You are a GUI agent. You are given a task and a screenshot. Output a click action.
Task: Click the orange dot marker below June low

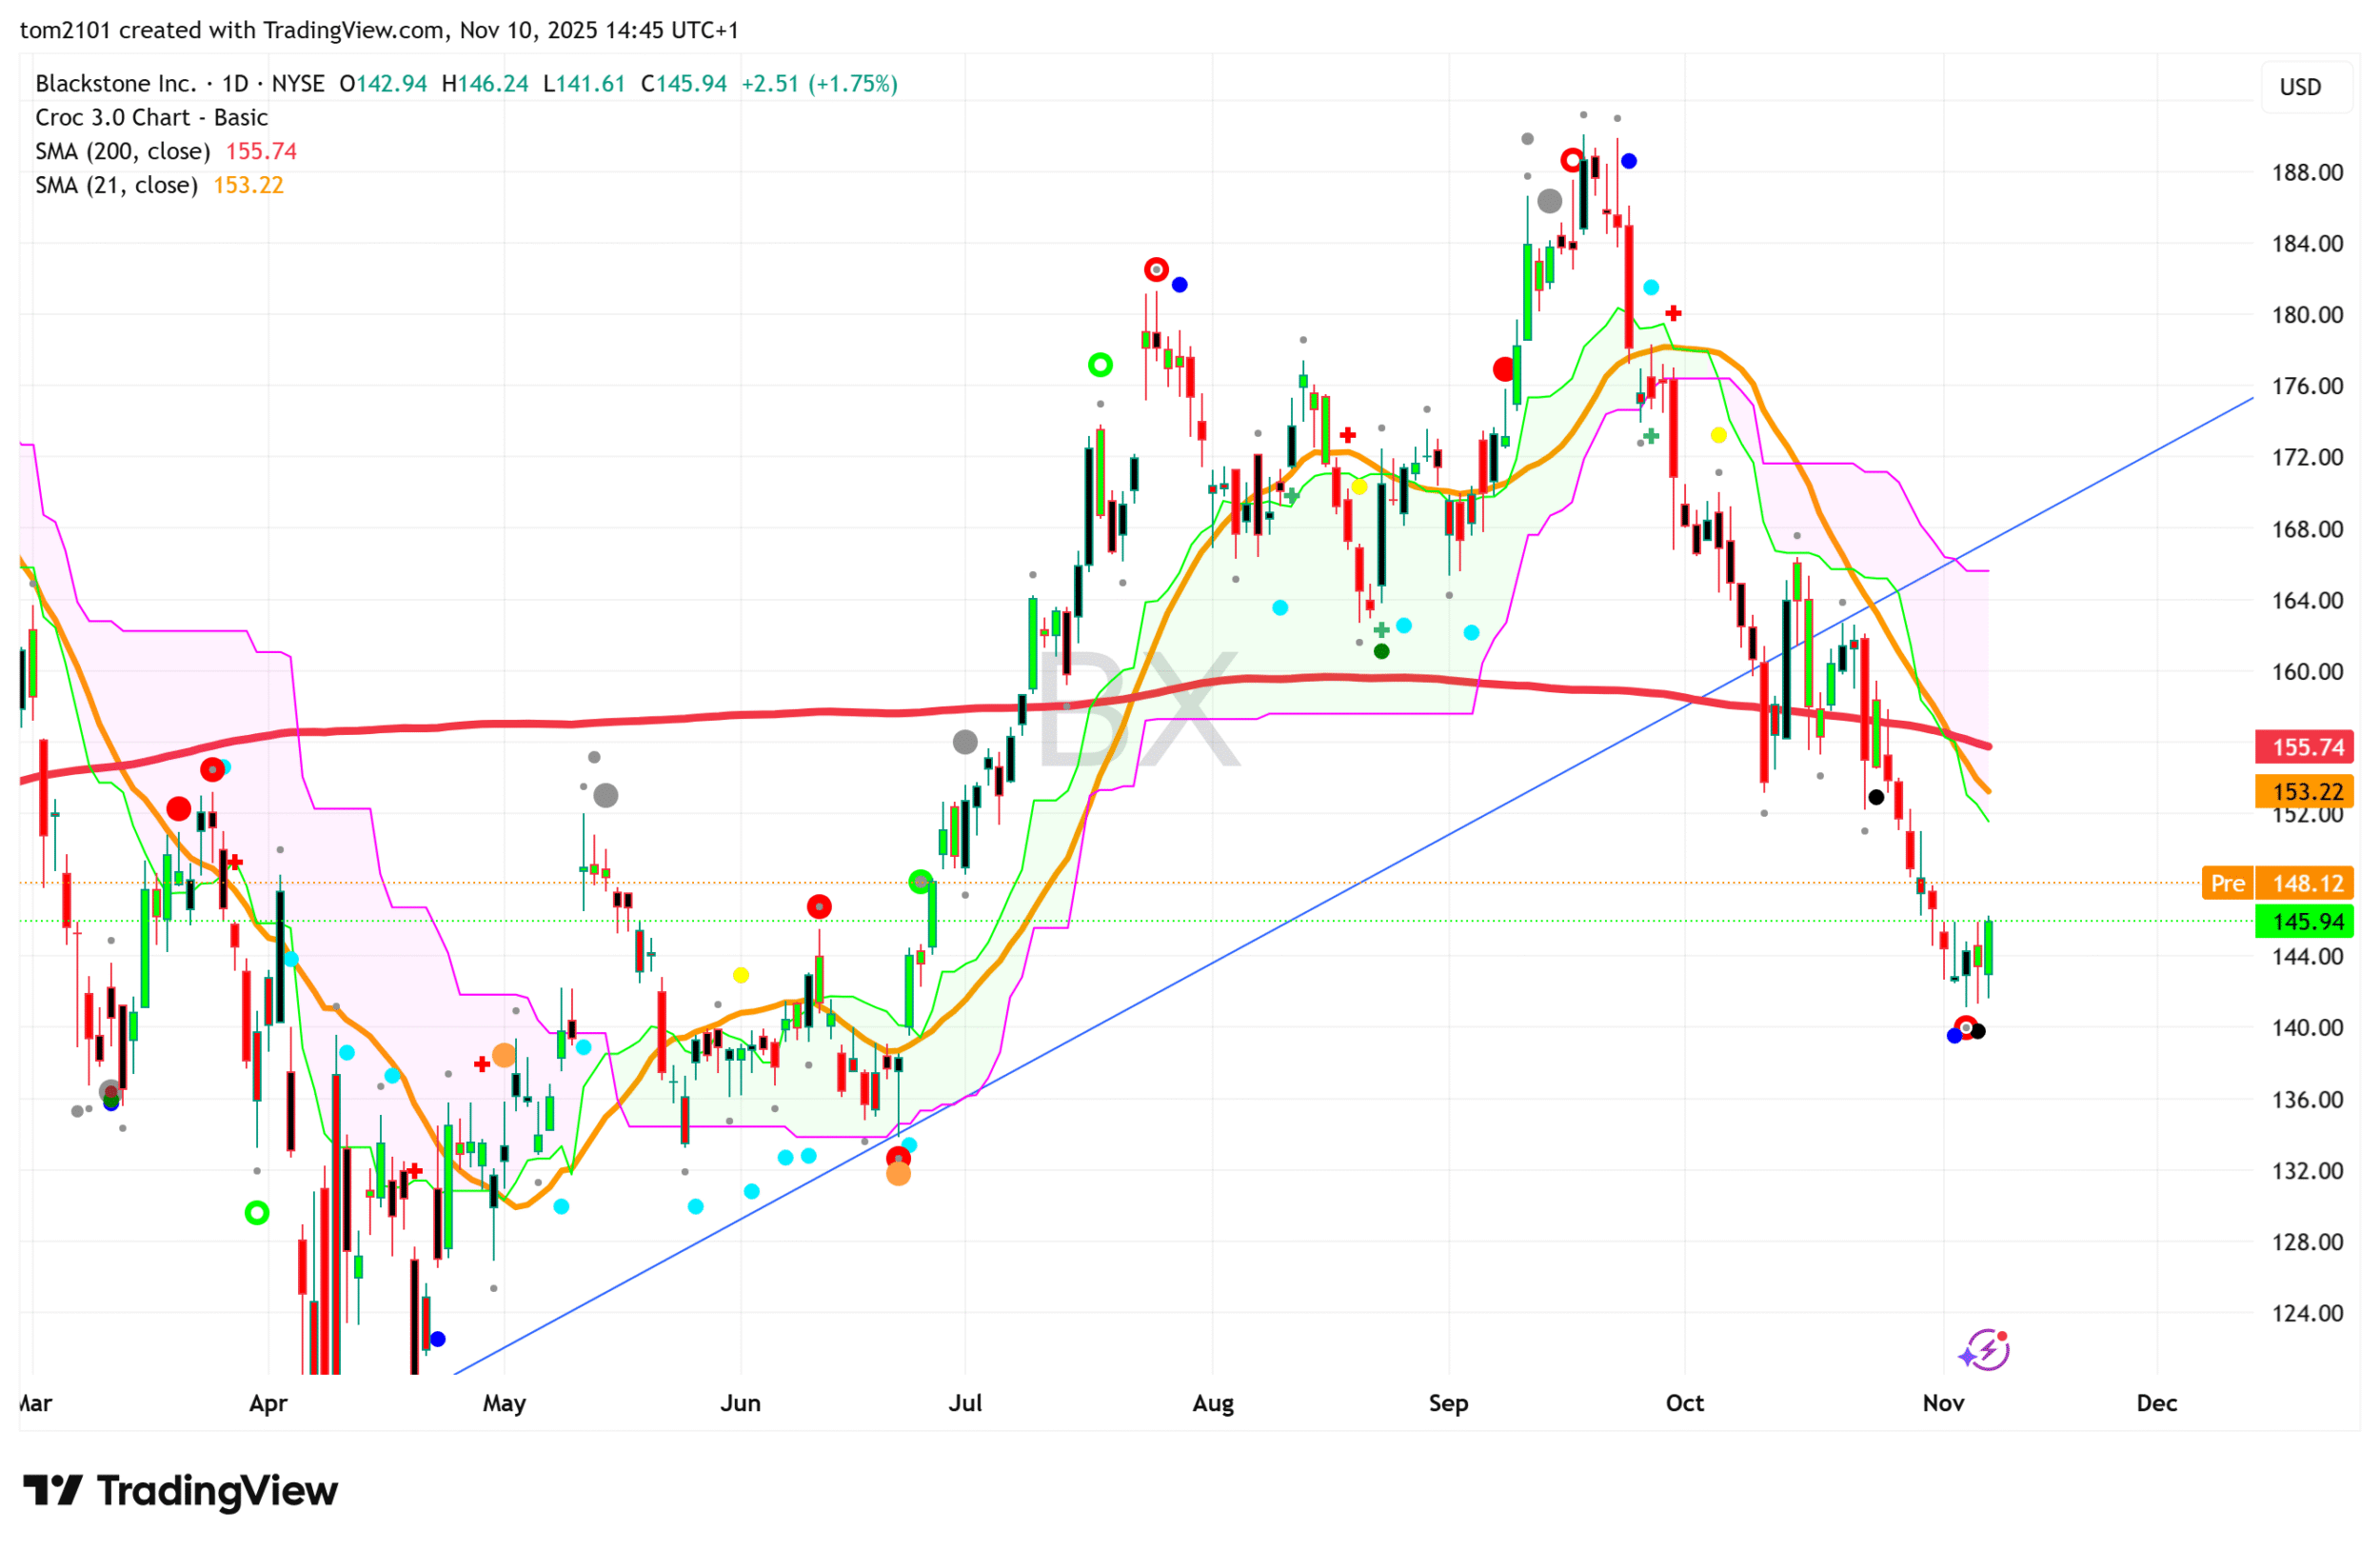click(899, 1174)
